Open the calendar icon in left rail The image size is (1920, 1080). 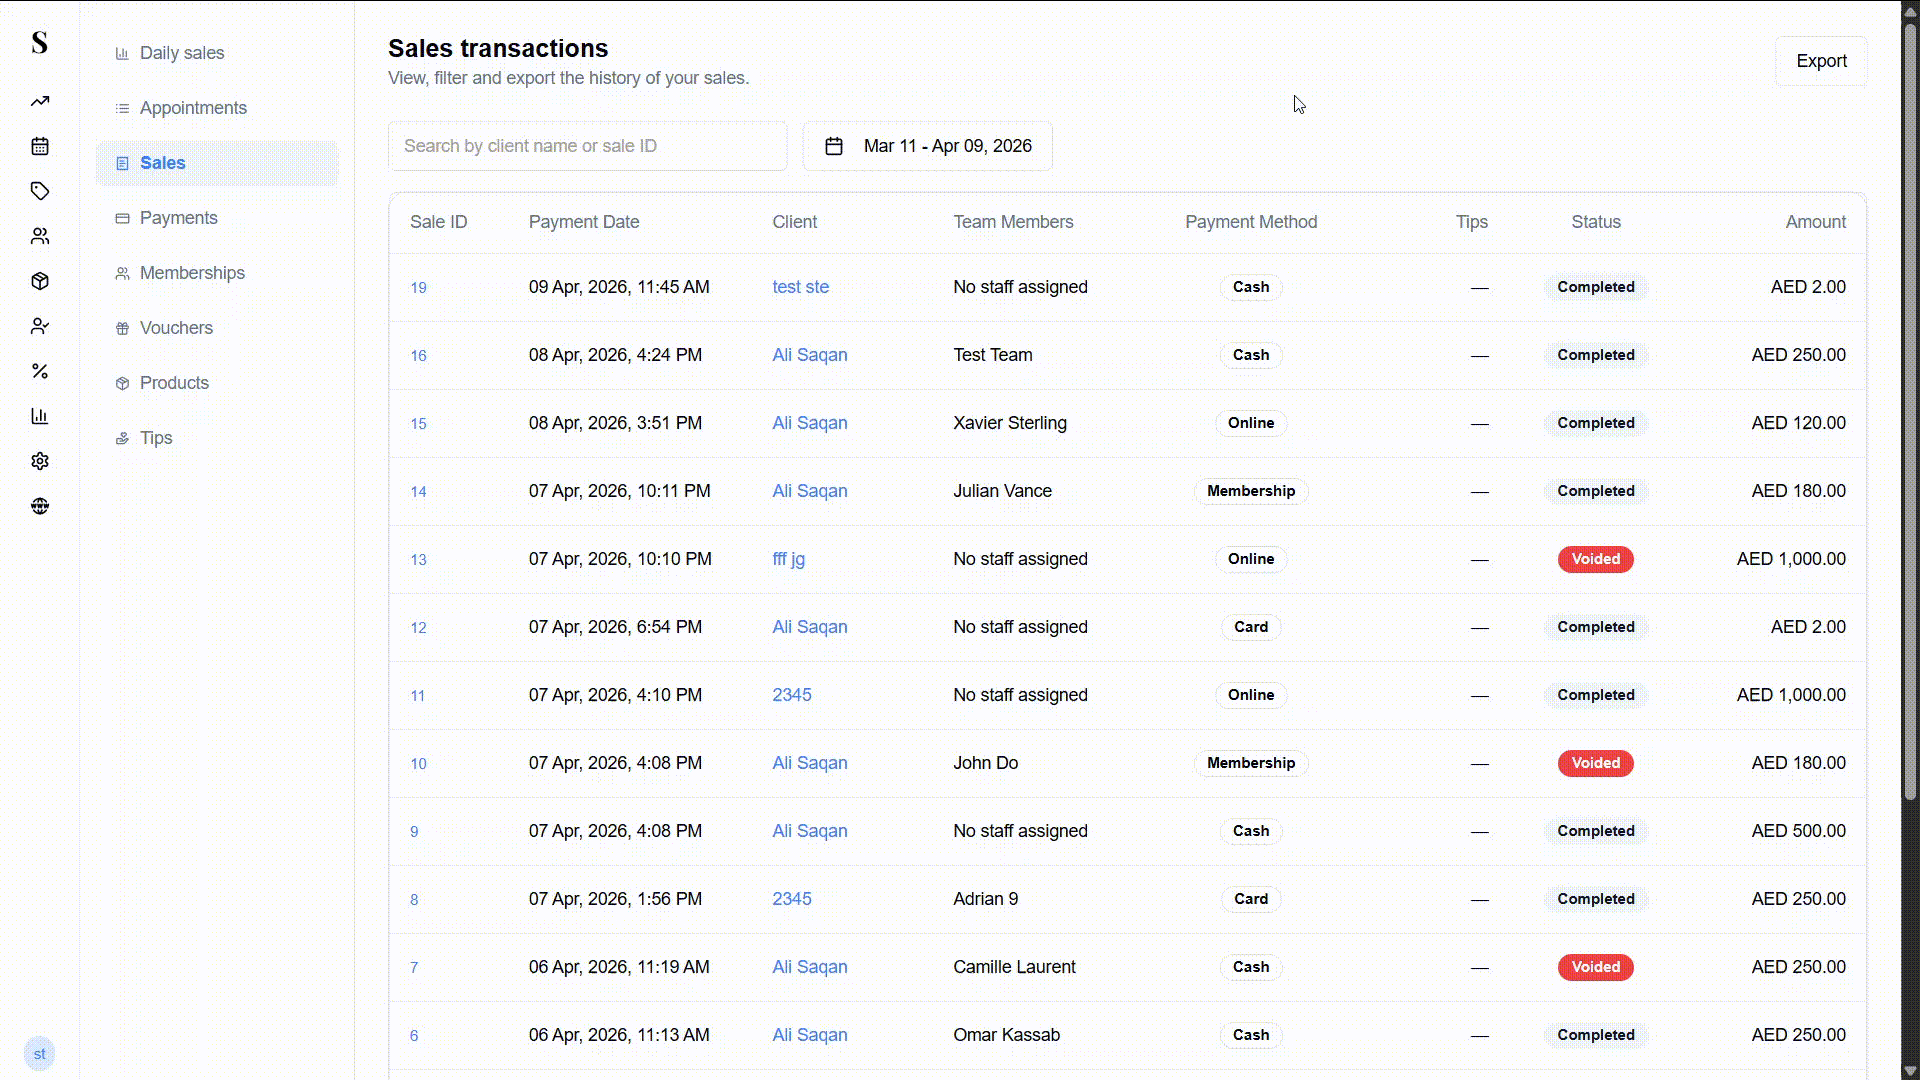[40, 146]
